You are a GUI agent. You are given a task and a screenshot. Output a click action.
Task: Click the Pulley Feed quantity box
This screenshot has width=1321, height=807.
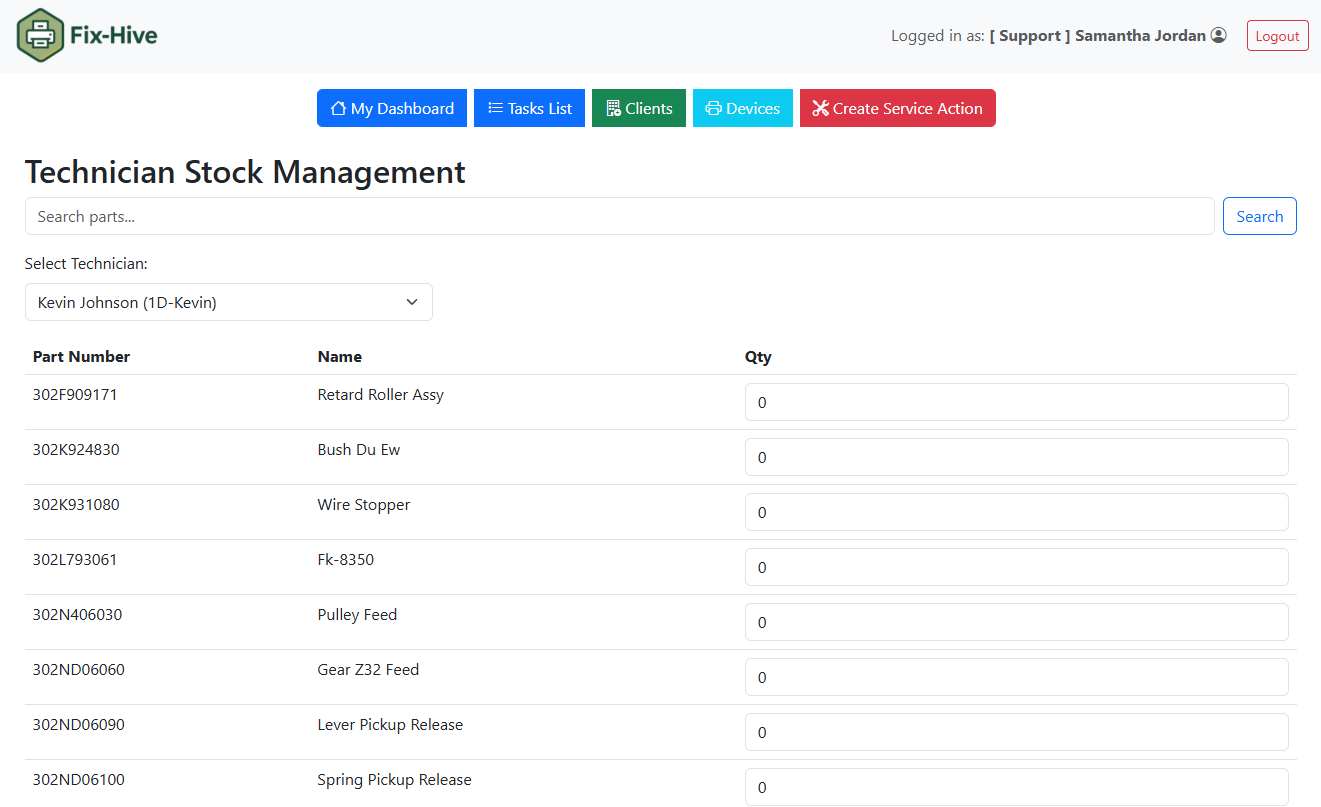click(1016, 622)
